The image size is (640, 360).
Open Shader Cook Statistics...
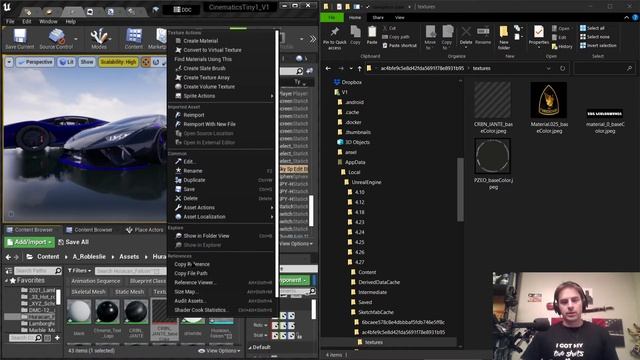(x=200, y=310)
